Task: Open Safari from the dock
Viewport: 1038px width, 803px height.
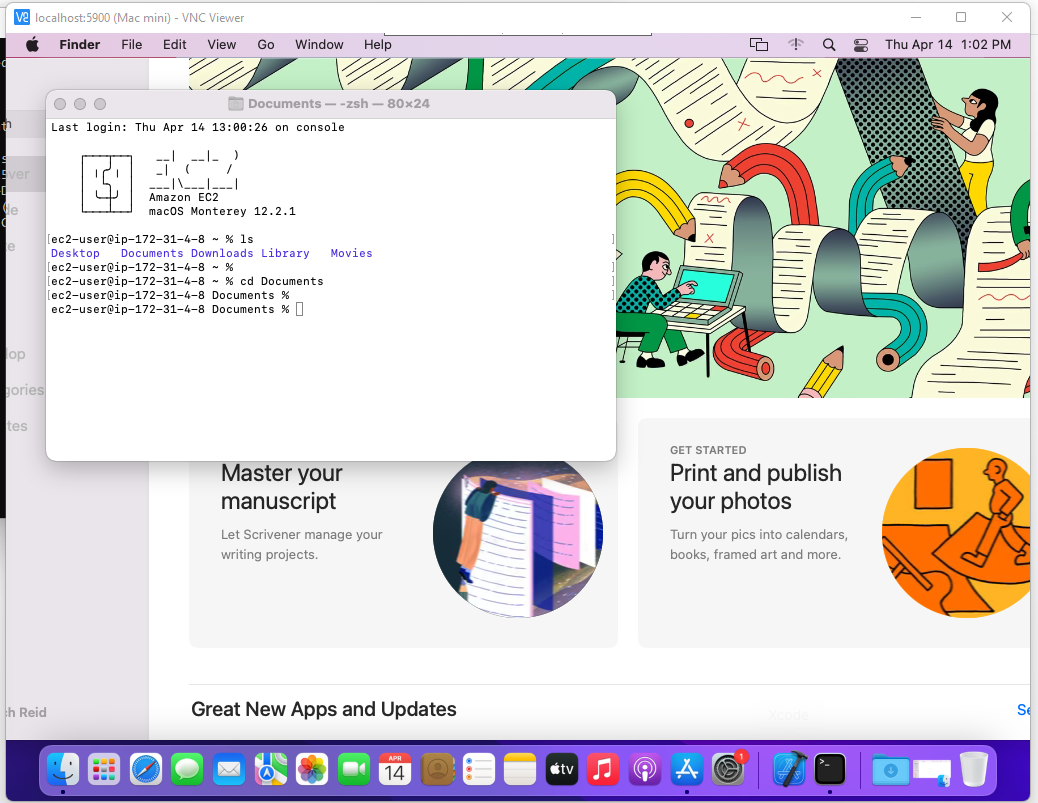Action: coord(146,769)
